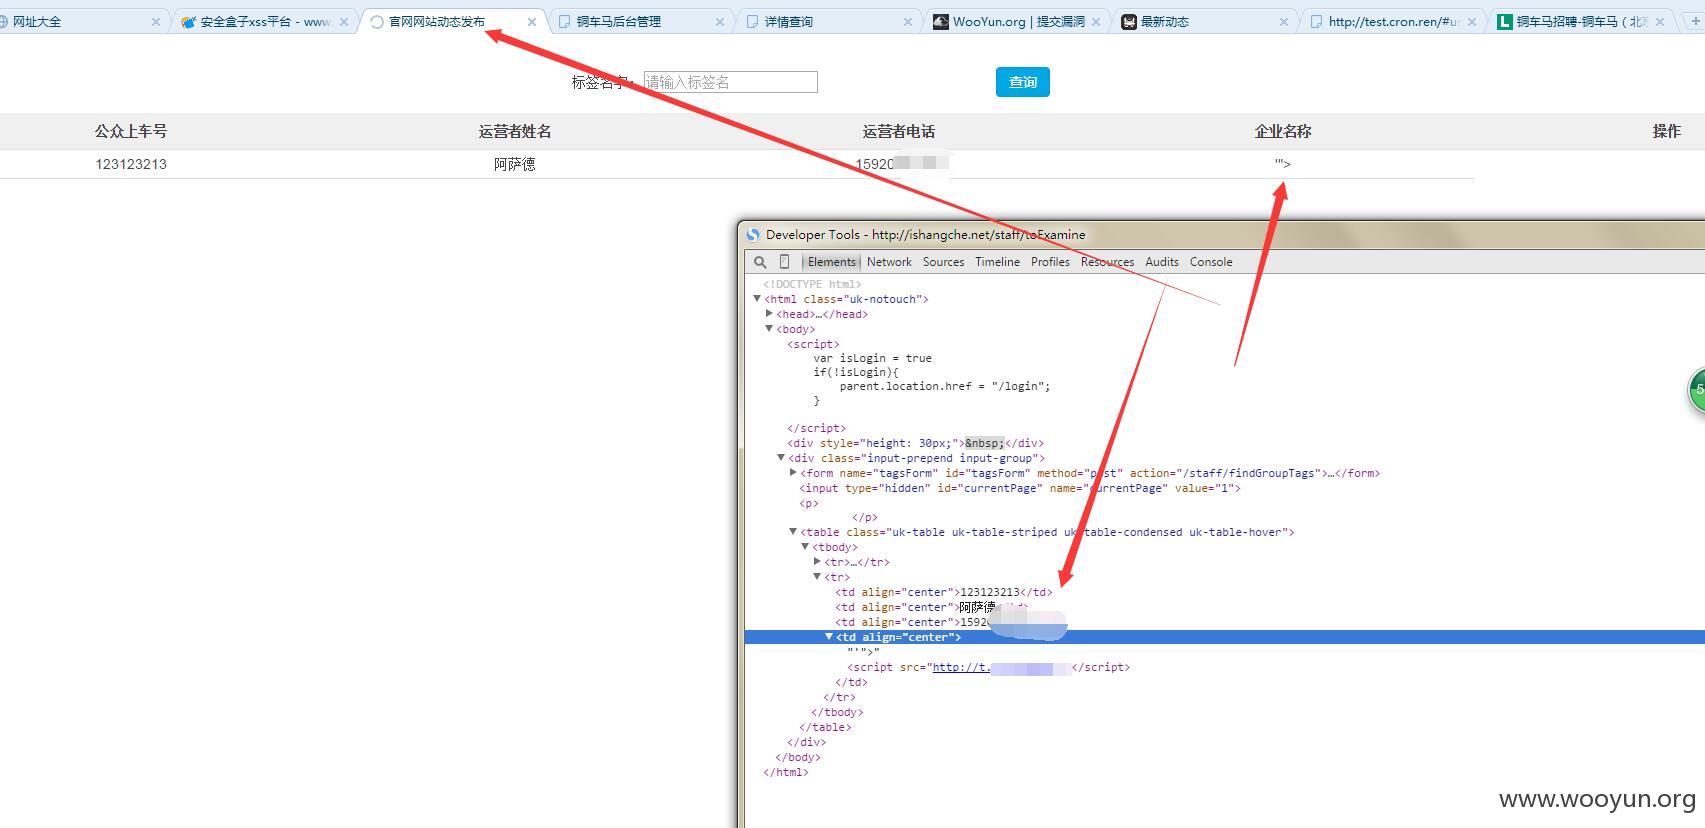Image resolution: width=1705 pixels, height=828 pixels.
Task: Select the script tag under body
Action: coord(813,344)
